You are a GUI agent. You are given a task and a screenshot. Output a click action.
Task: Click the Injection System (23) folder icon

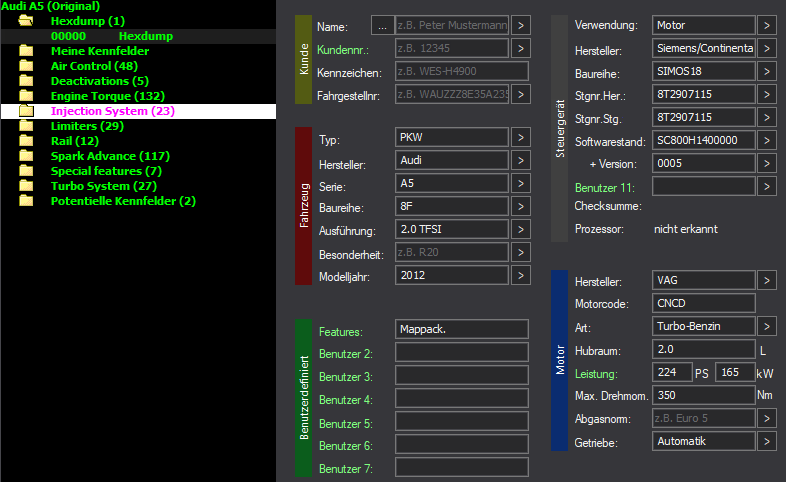tap(26, 111)
